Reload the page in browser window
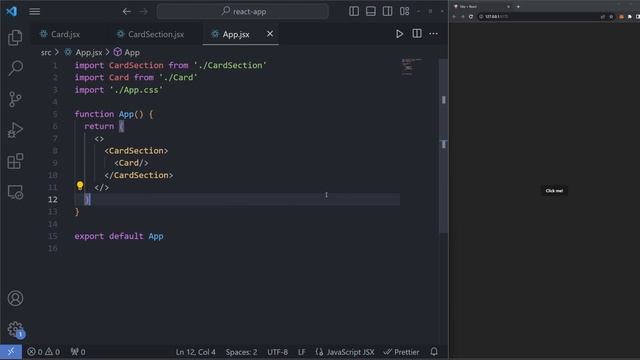 coord(471,17)
